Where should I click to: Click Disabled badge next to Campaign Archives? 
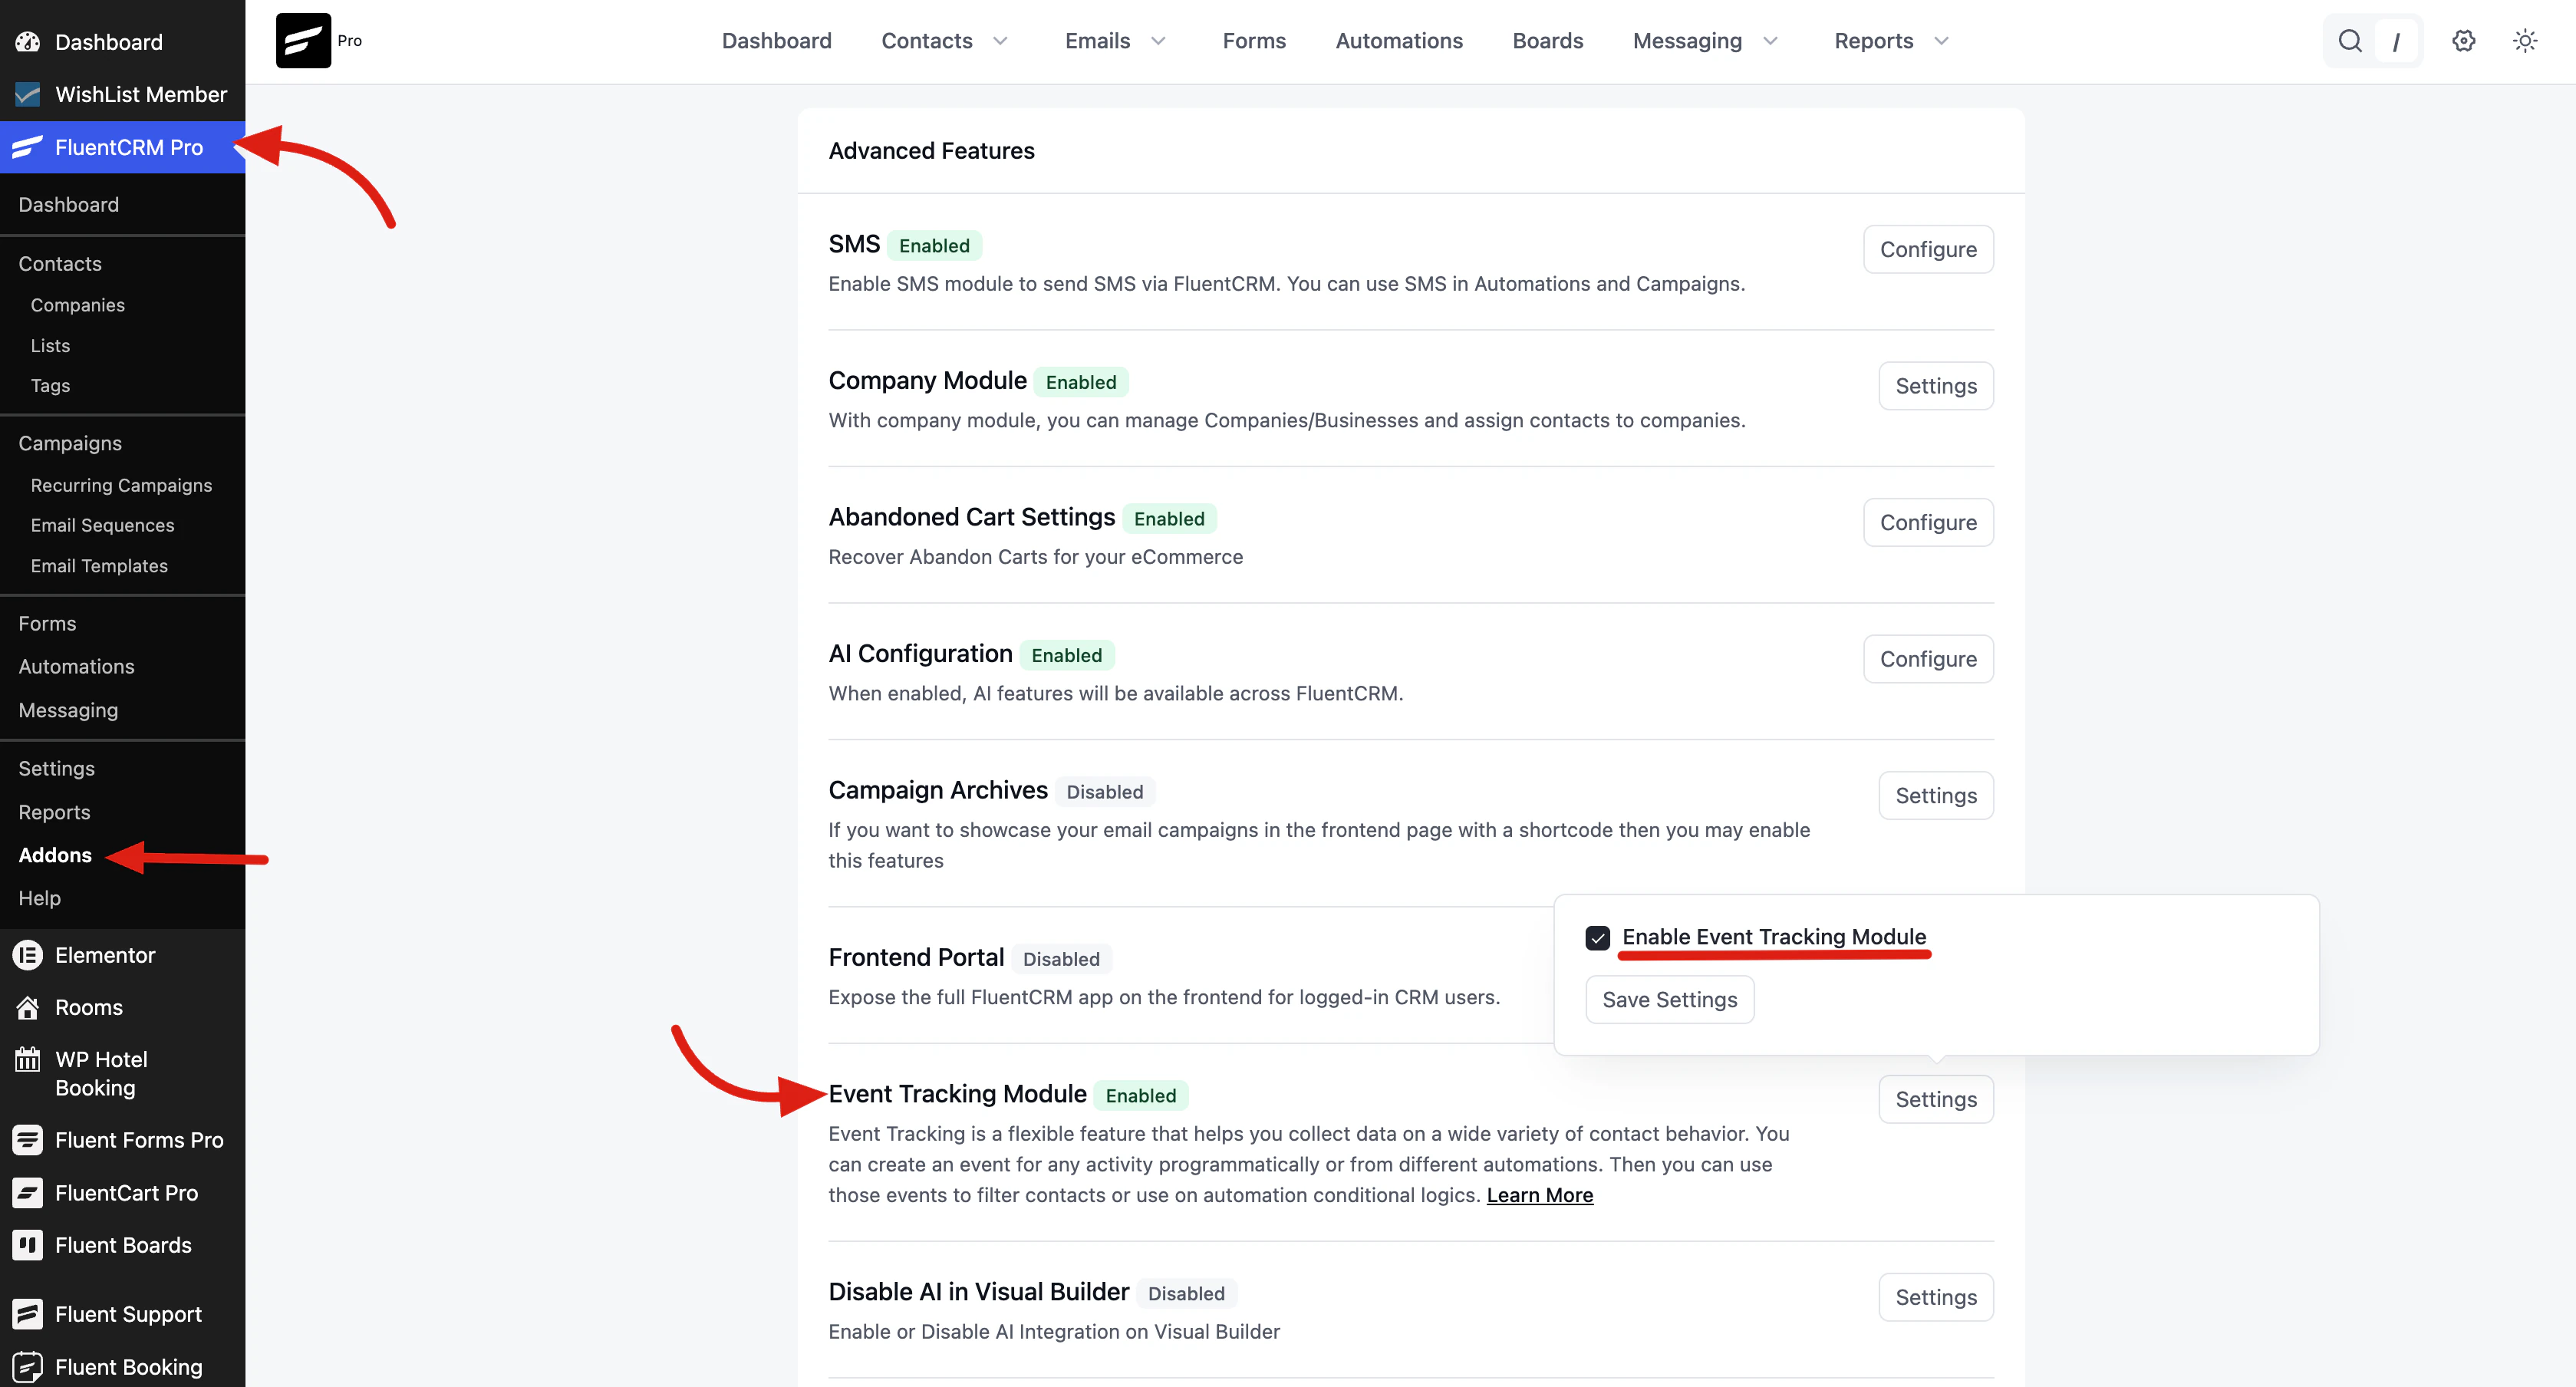(x=1105, y=791)
